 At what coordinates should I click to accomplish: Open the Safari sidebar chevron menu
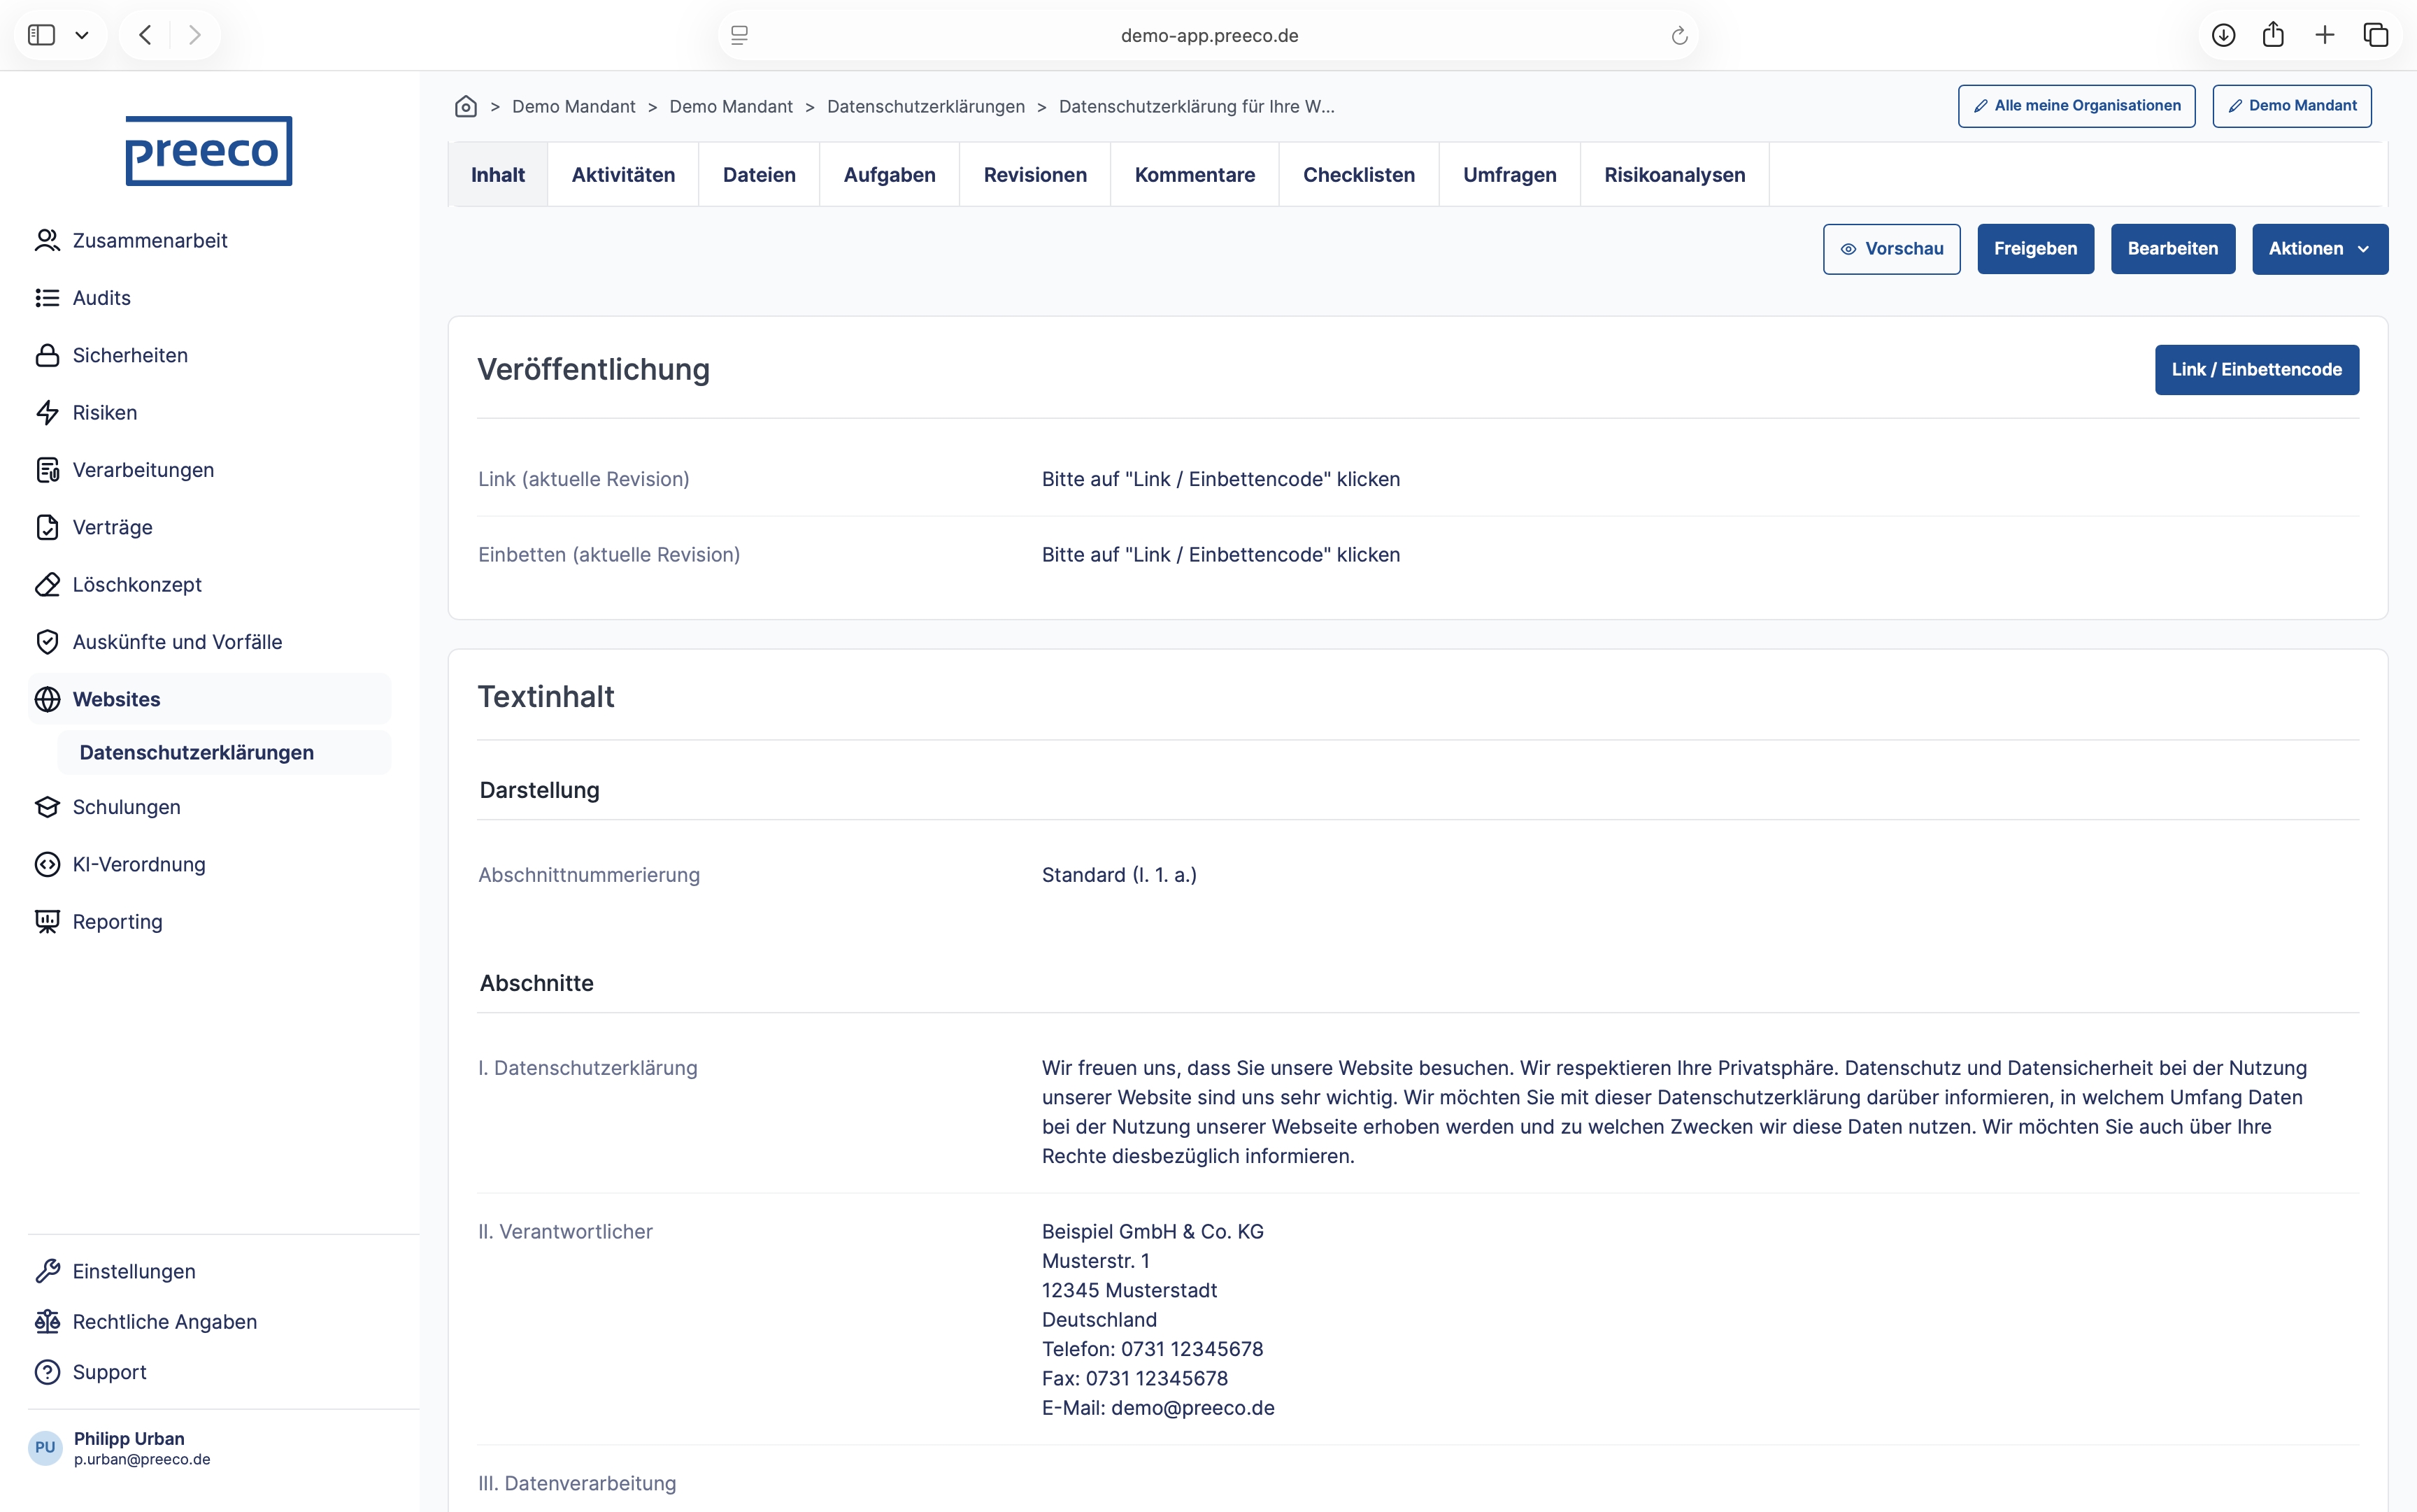[x=82, y=35]
